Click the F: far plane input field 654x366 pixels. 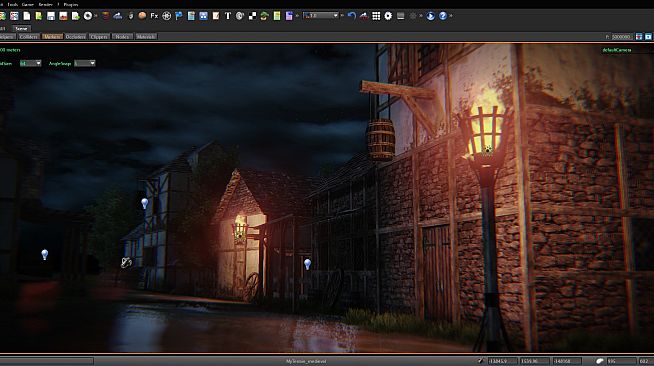[622, 37]
